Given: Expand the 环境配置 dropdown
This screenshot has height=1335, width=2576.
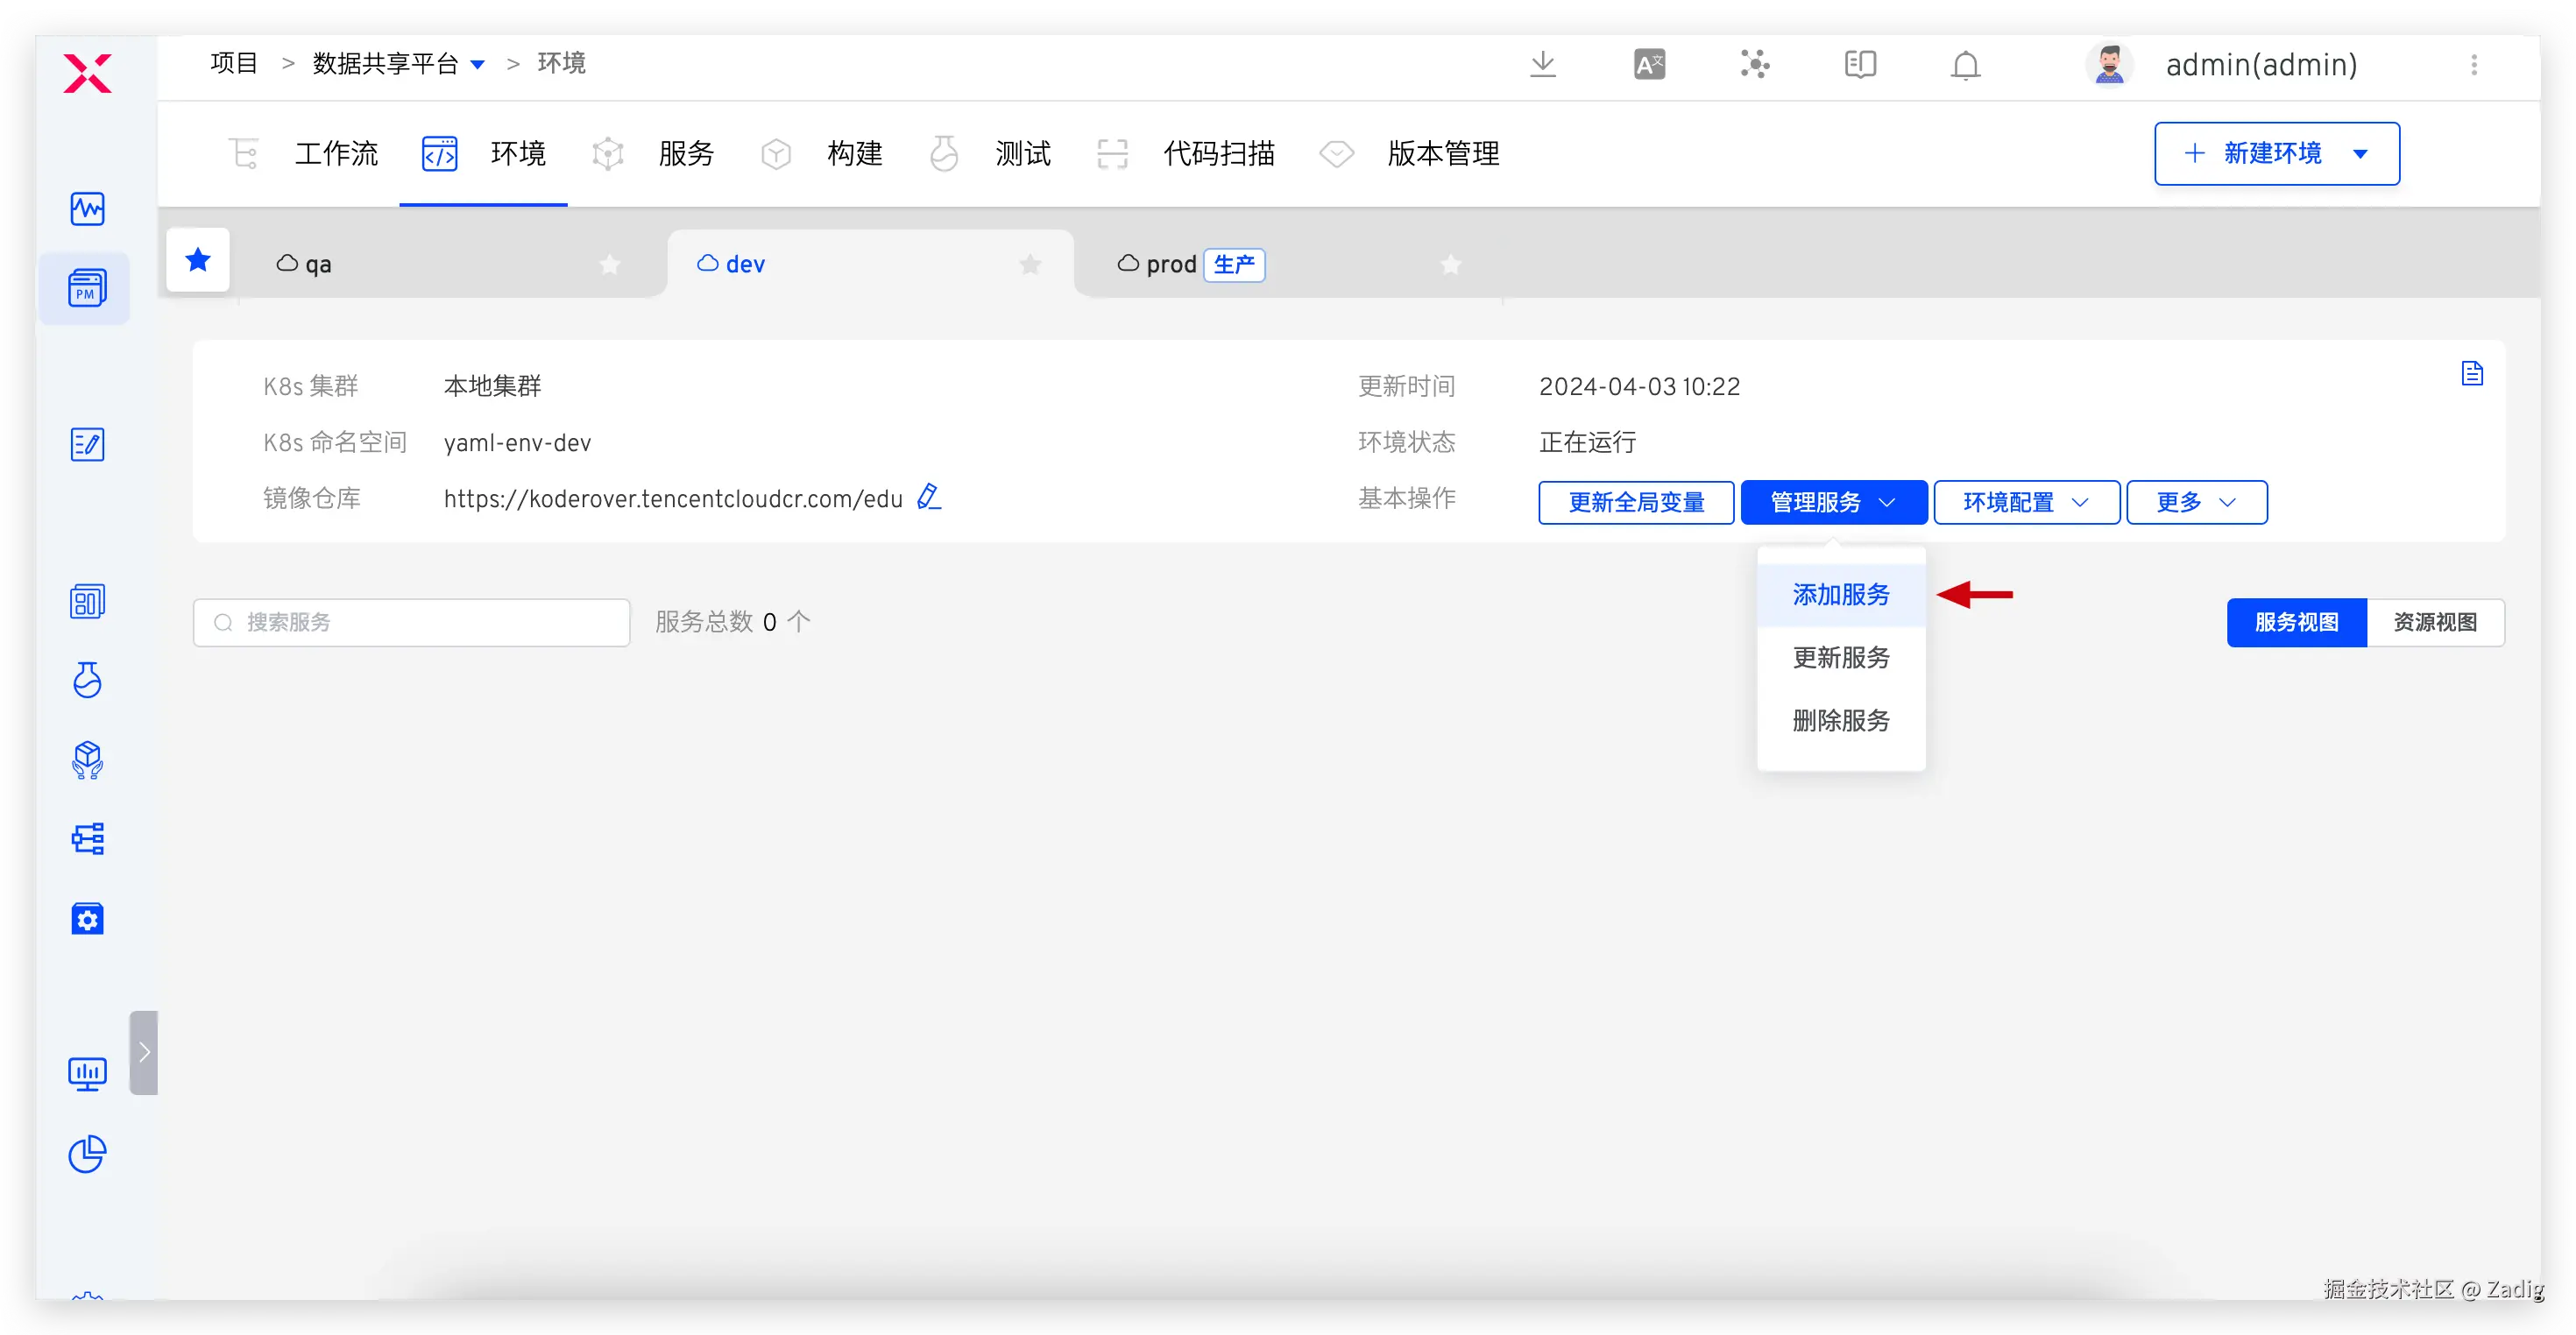Looking at the screenshot, I should coord(2026,502).
